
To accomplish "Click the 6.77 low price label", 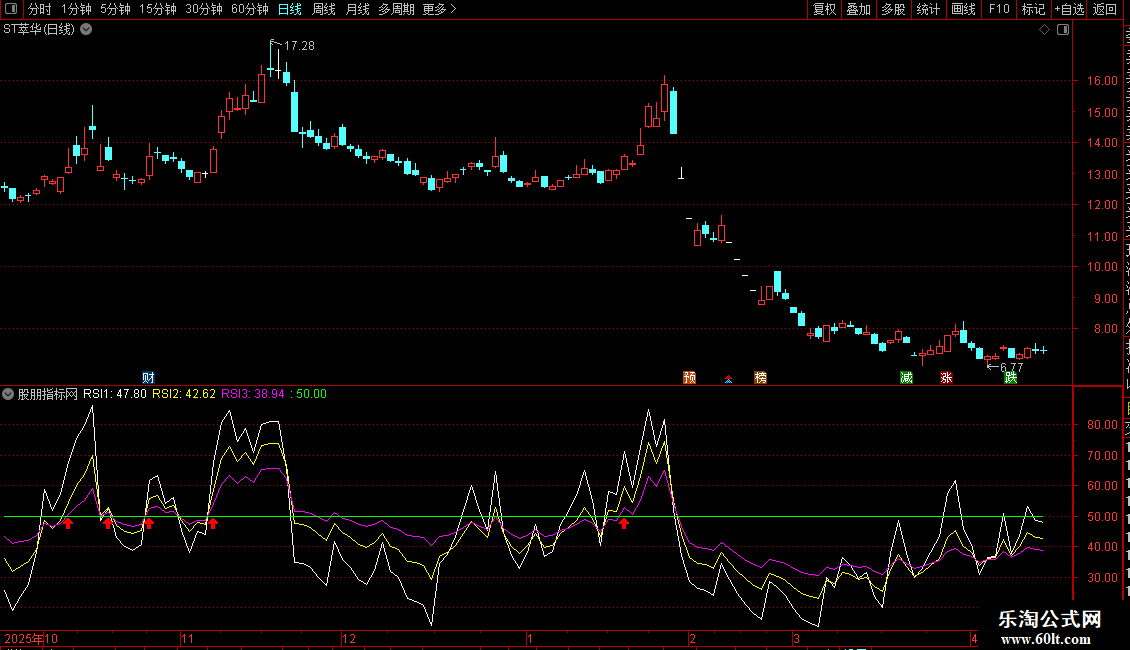I will tap(1012, 368).
